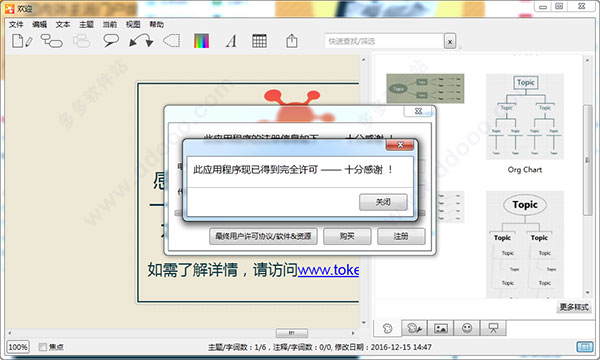Click the 购买 button
Viewport: 600px width, 360px height.
click(x=347, y=236)
